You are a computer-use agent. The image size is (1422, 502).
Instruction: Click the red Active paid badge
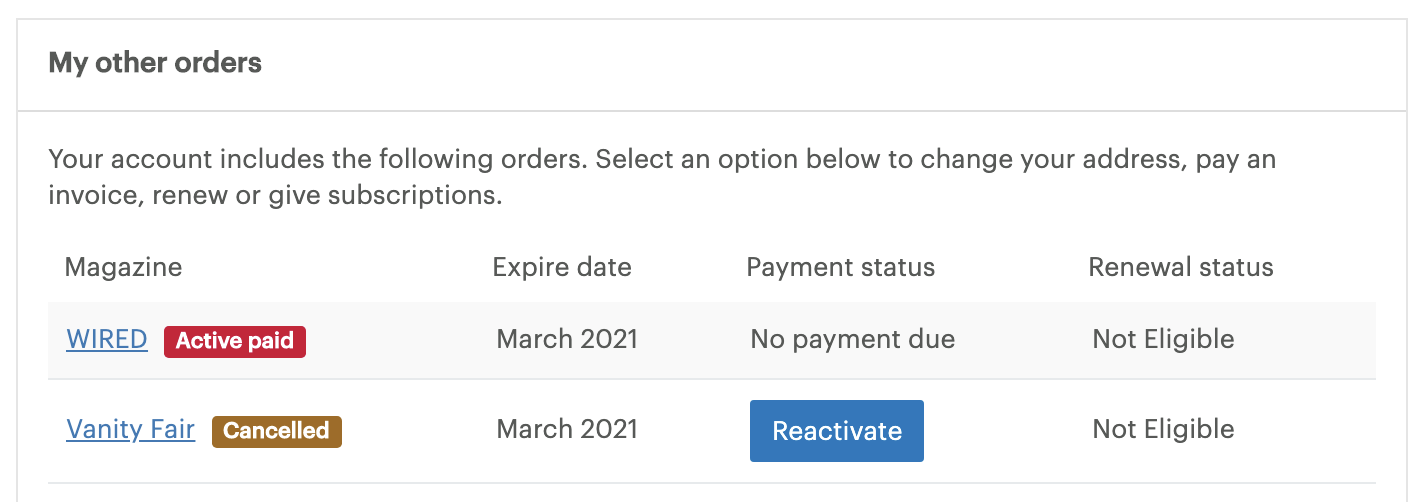235,341
